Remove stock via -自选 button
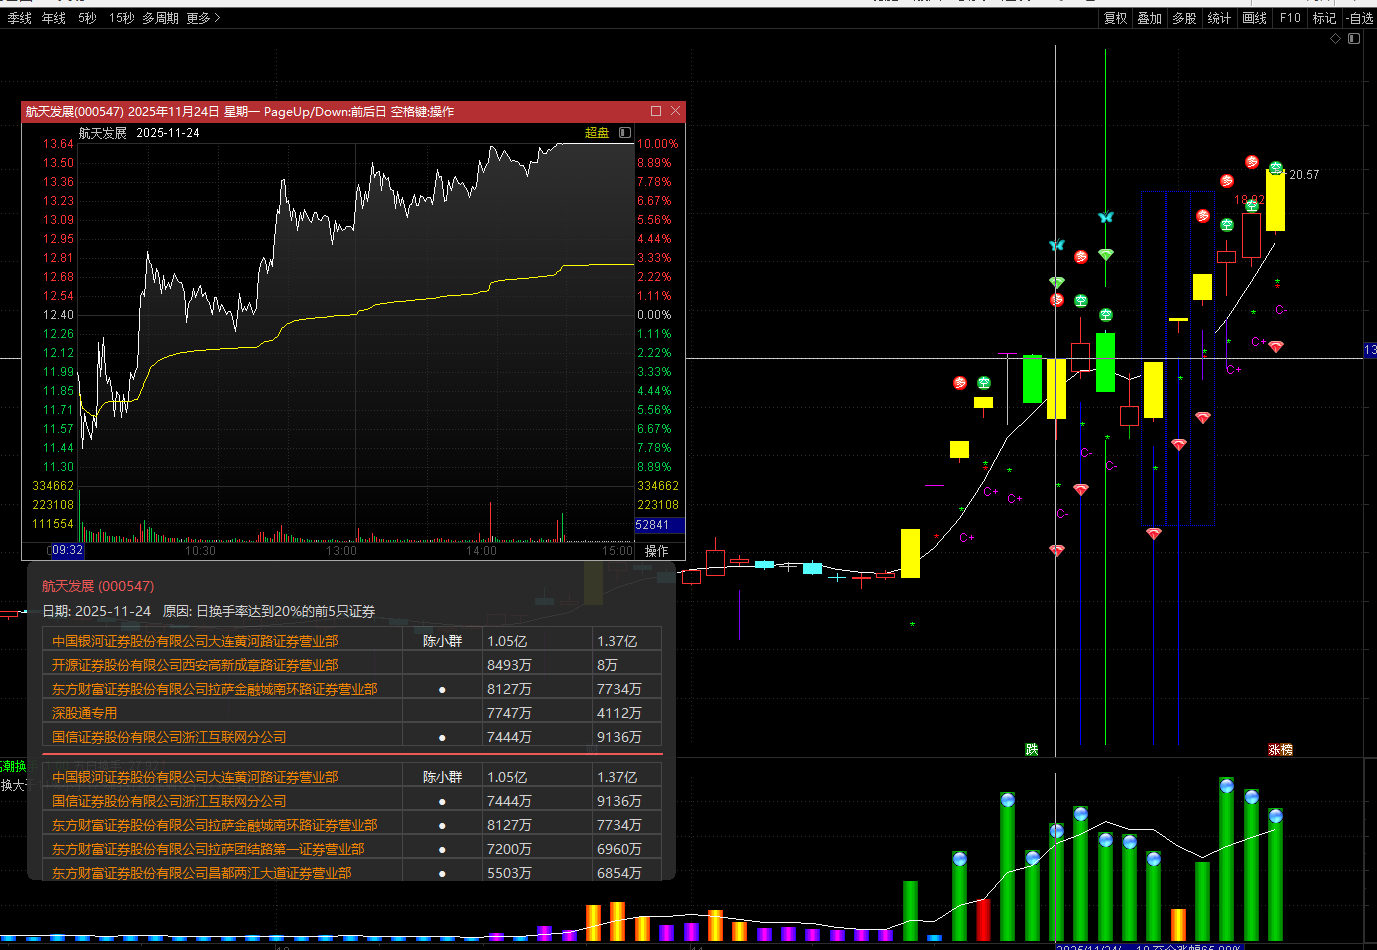1377x950 pixels. pyautogui.click(x=1359, y=18)
